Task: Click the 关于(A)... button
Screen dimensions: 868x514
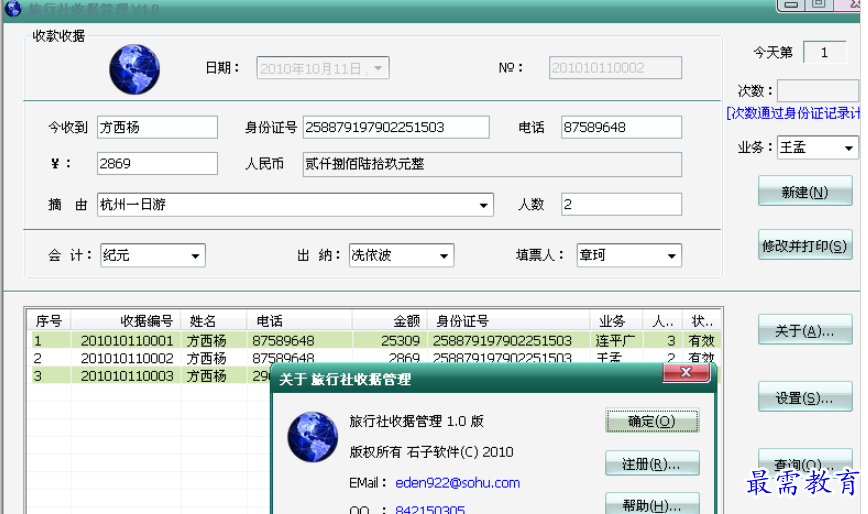Action: pos(805,330)
